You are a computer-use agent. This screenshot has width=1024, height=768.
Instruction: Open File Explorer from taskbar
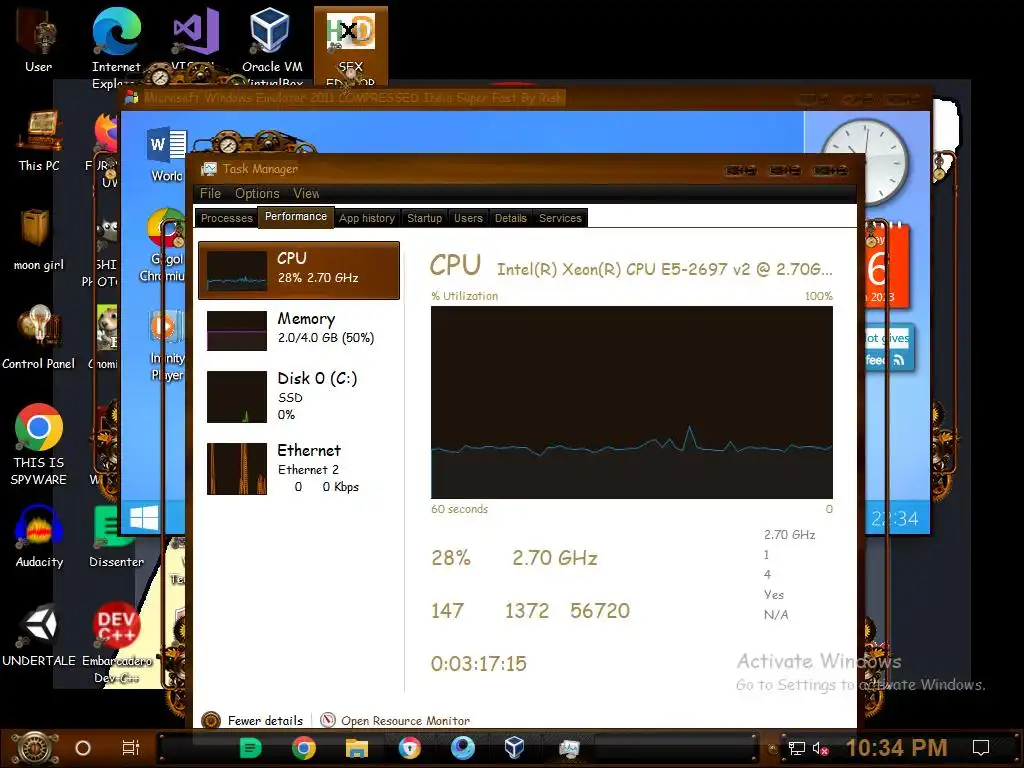357,748
